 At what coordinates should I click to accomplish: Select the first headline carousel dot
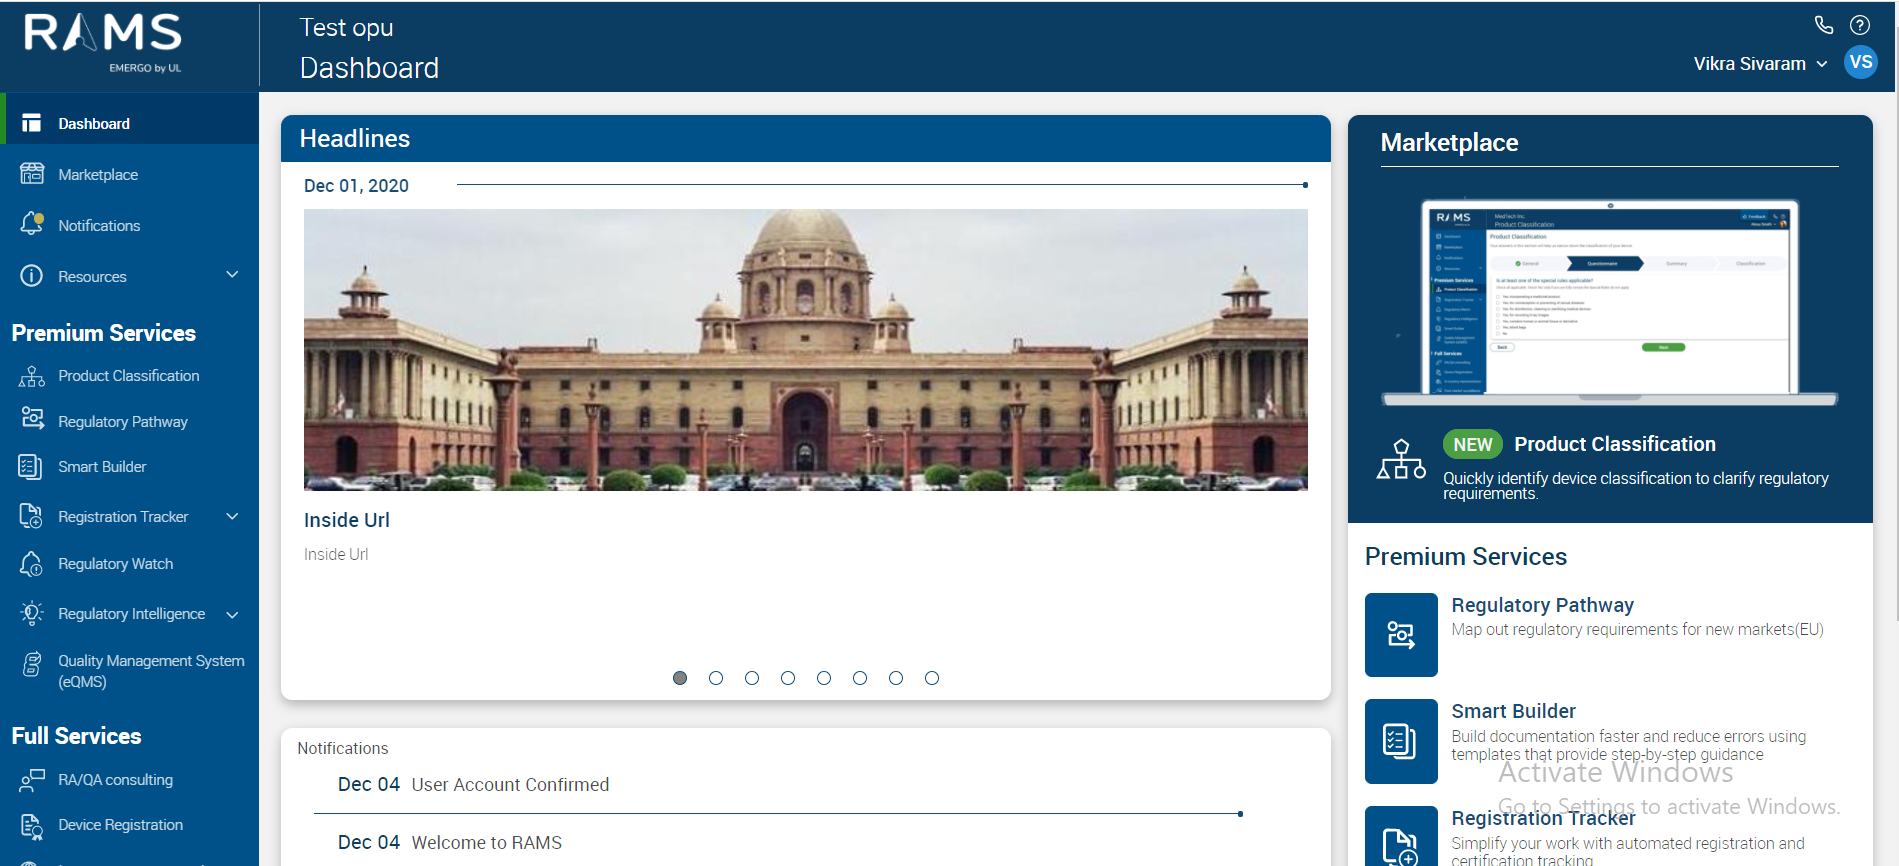(680, 678)
